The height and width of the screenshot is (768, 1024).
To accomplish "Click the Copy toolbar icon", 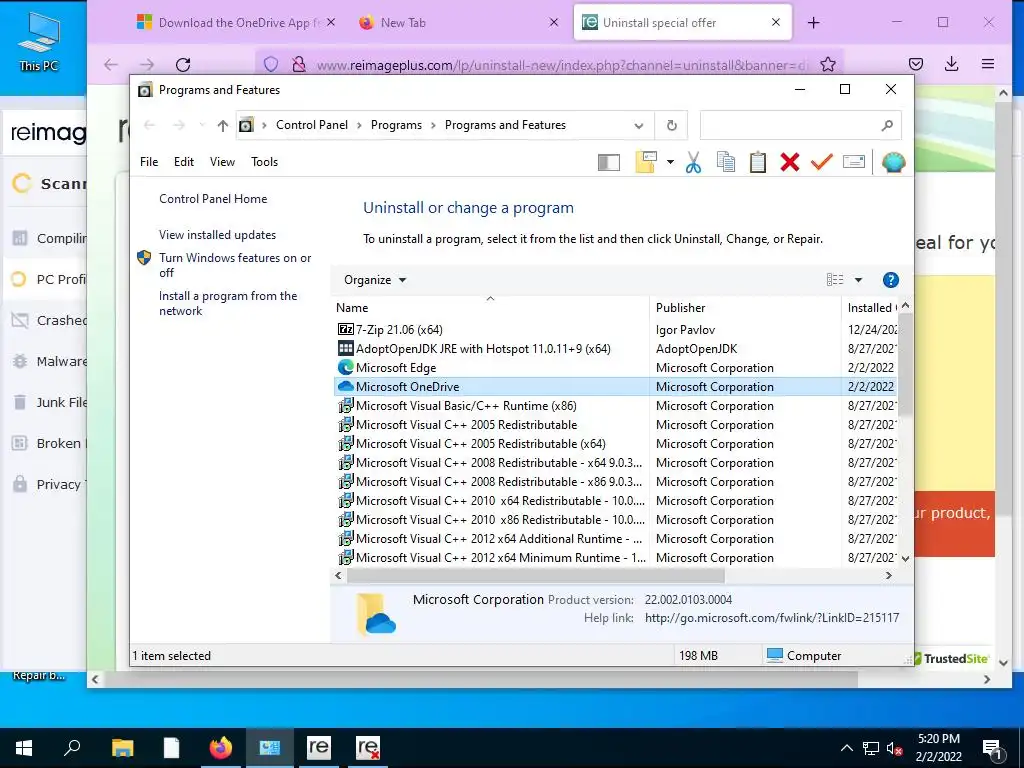I will tap(726, 162).
